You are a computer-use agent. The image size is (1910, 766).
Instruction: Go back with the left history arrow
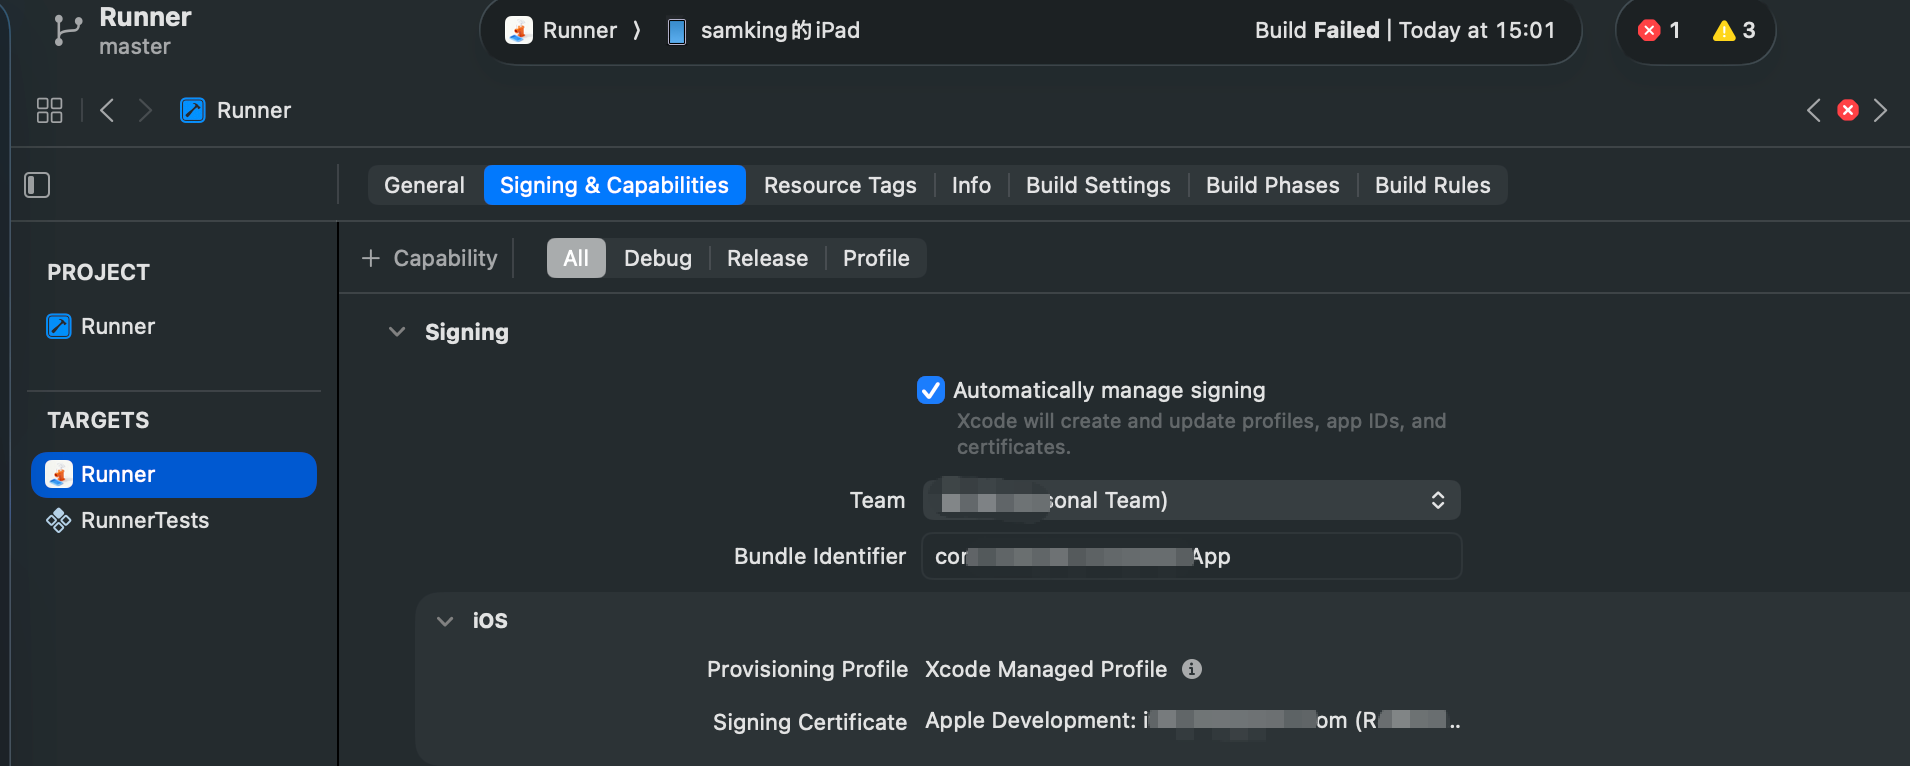tap(107, 110)
